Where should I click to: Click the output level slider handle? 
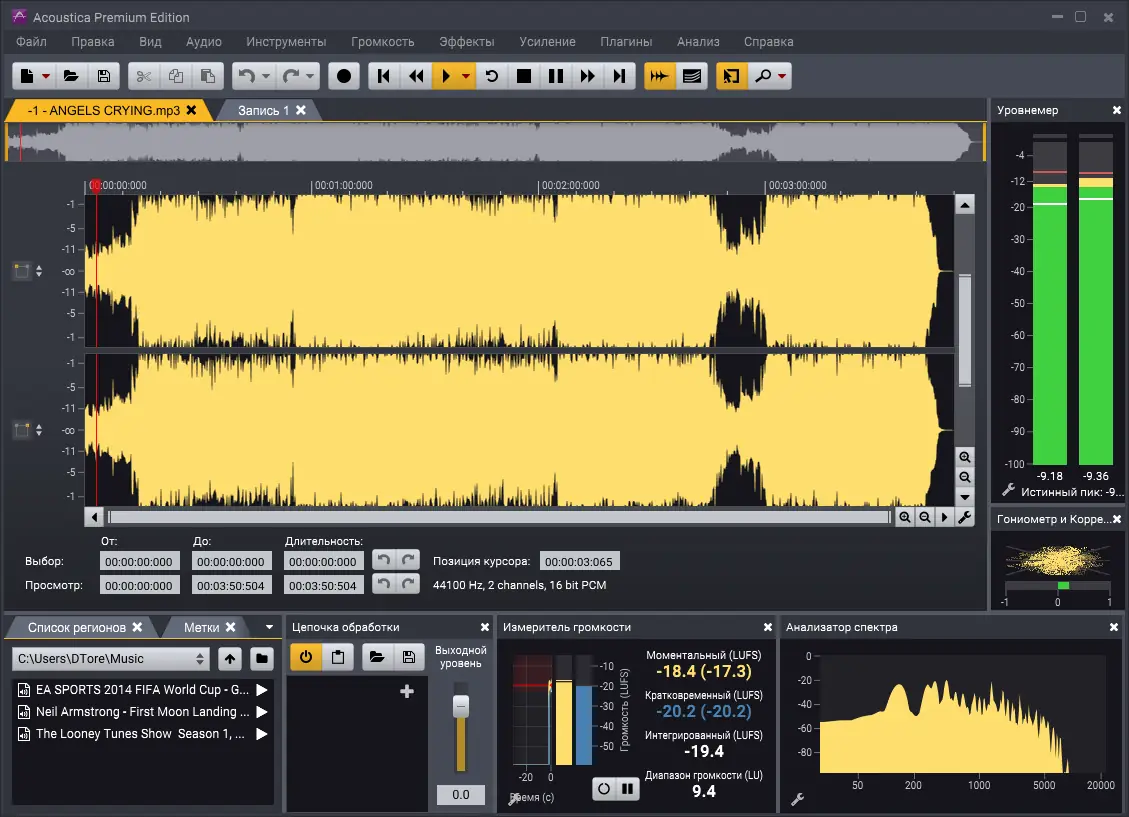(x=460, y=706)
